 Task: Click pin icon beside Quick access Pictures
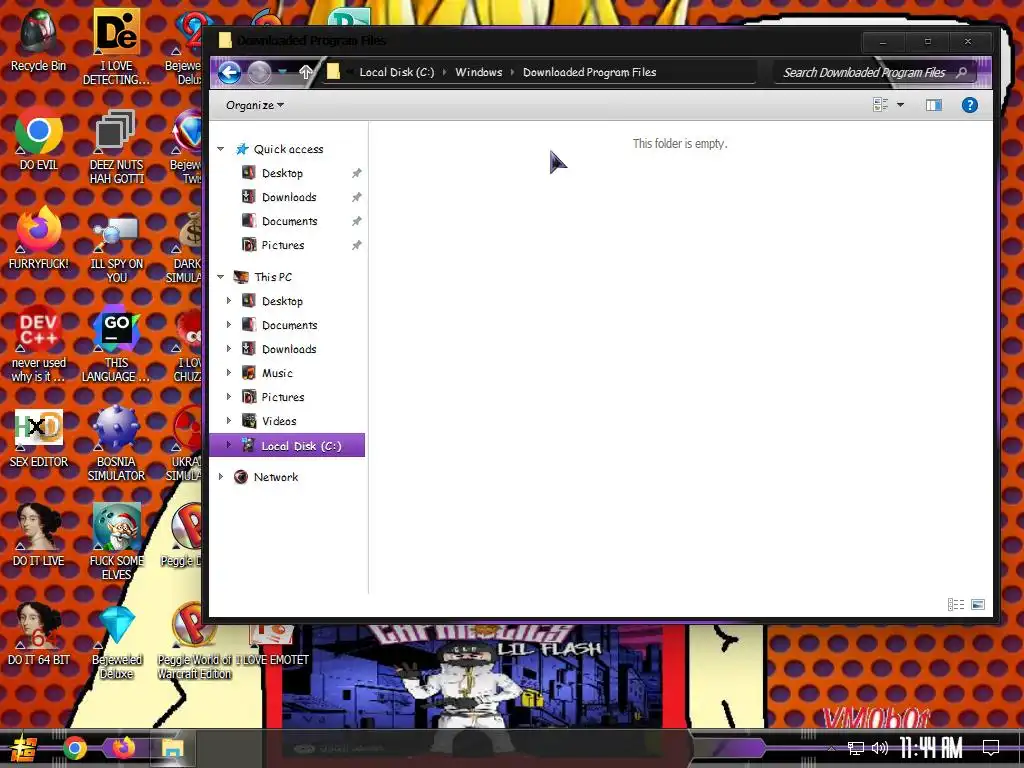click(357, 246)
